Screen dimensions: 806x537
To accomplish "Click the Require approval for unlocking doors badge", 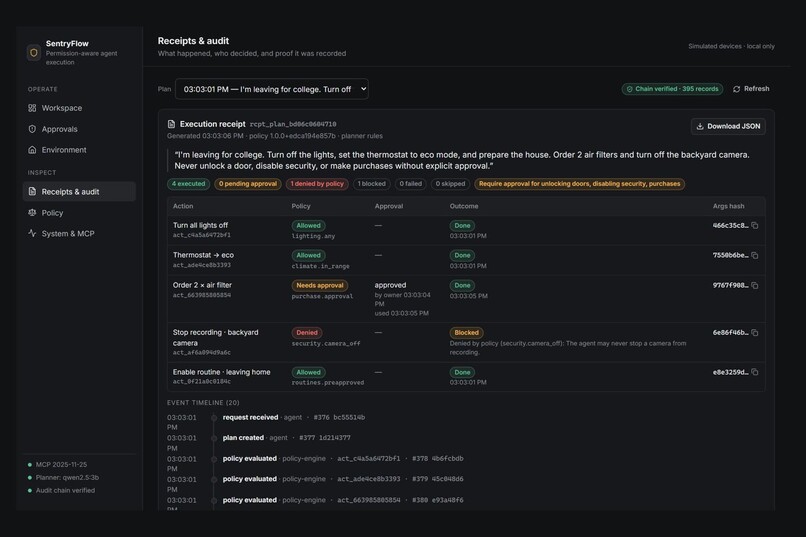I will 579,184.
